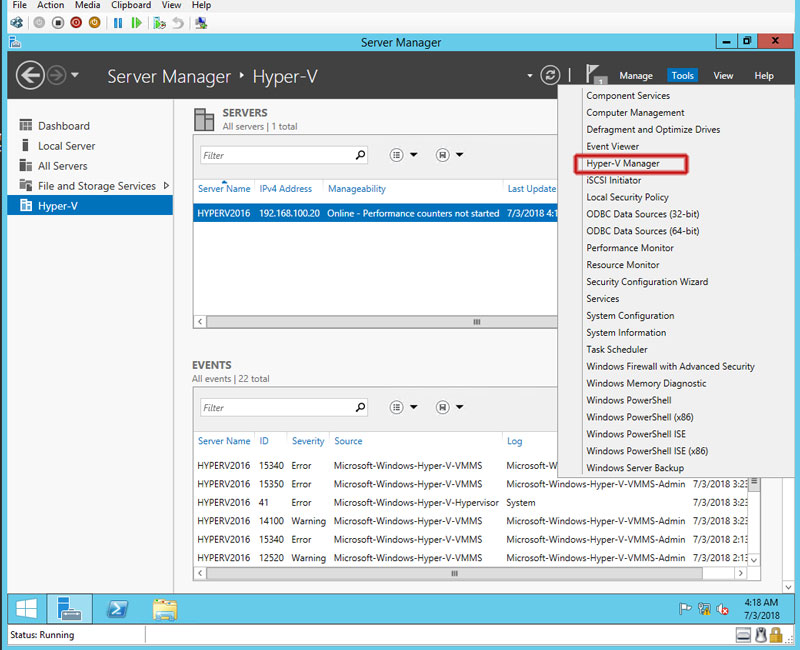Open the Windows Start button

pyautogui.click(x=27, y=609)
